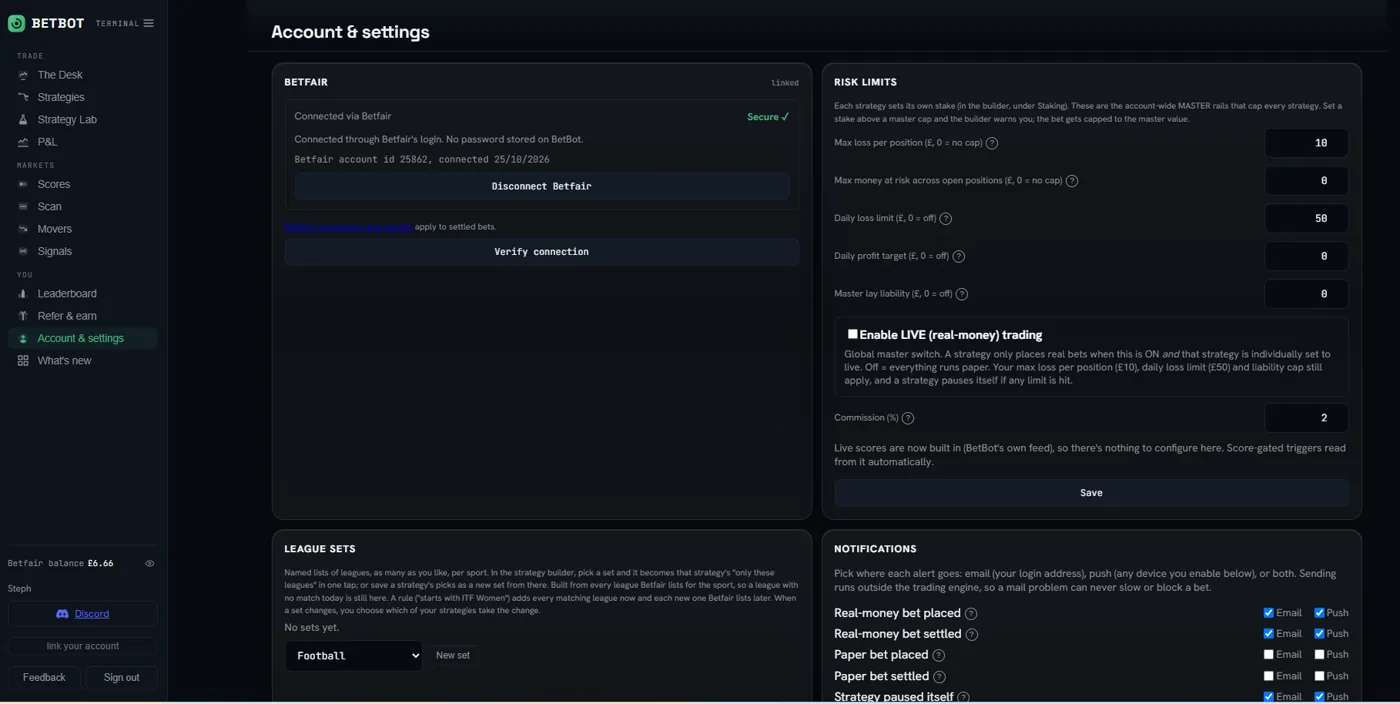The height and width of the screenshot is (704, 1400).
Task: Click the Scan icon in sidebar
Action: pyautogui.click(x=23, y=207)
